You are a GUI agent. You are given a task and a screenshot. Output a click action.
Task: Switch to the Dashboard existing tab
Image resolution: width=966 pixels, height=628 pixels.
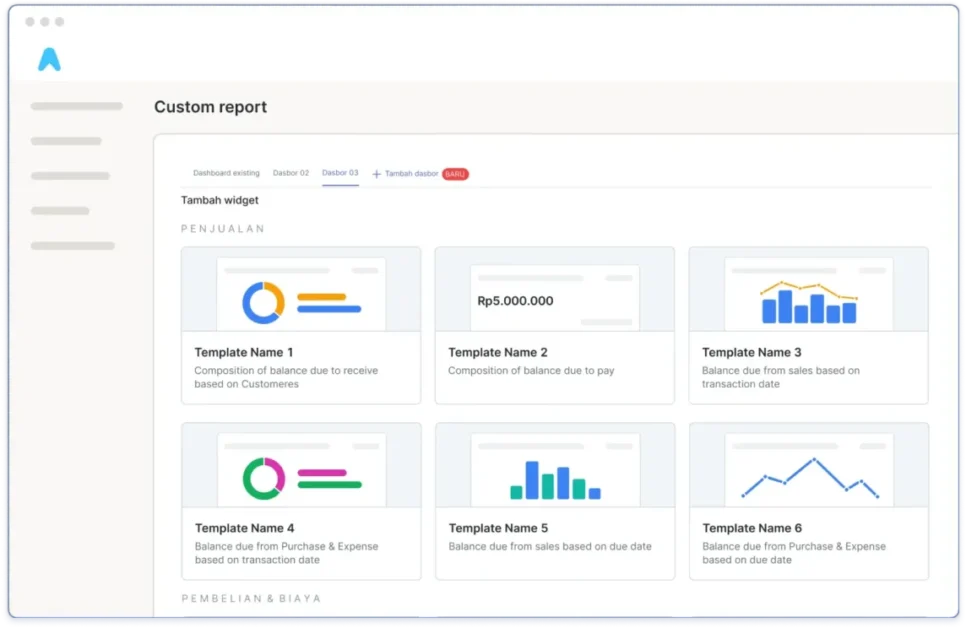tap(226, 173)
